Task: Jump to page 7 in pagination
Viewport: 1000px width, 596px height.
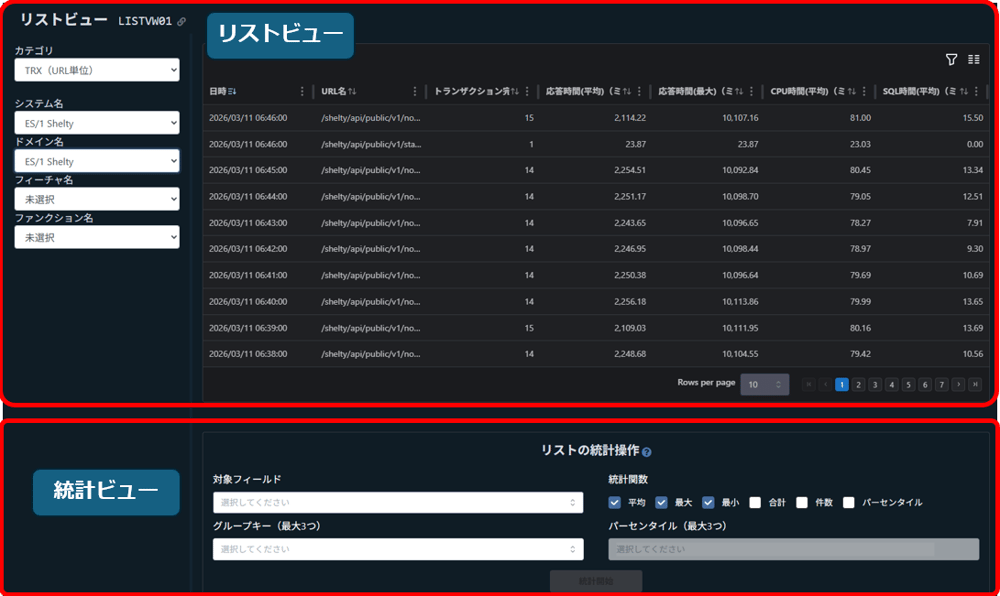Action: point(941,384)
